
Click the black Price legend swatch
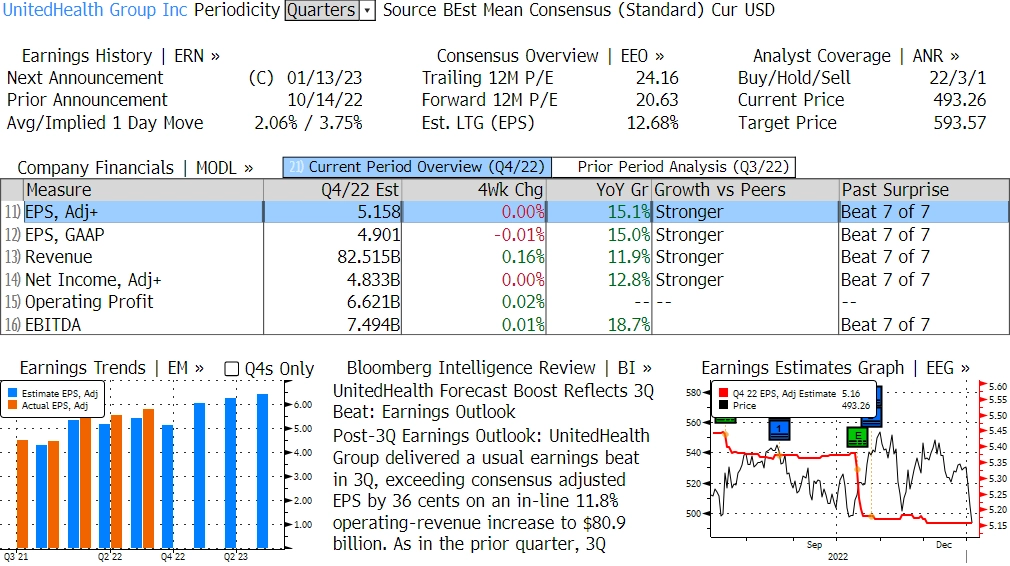pos(723,406)
